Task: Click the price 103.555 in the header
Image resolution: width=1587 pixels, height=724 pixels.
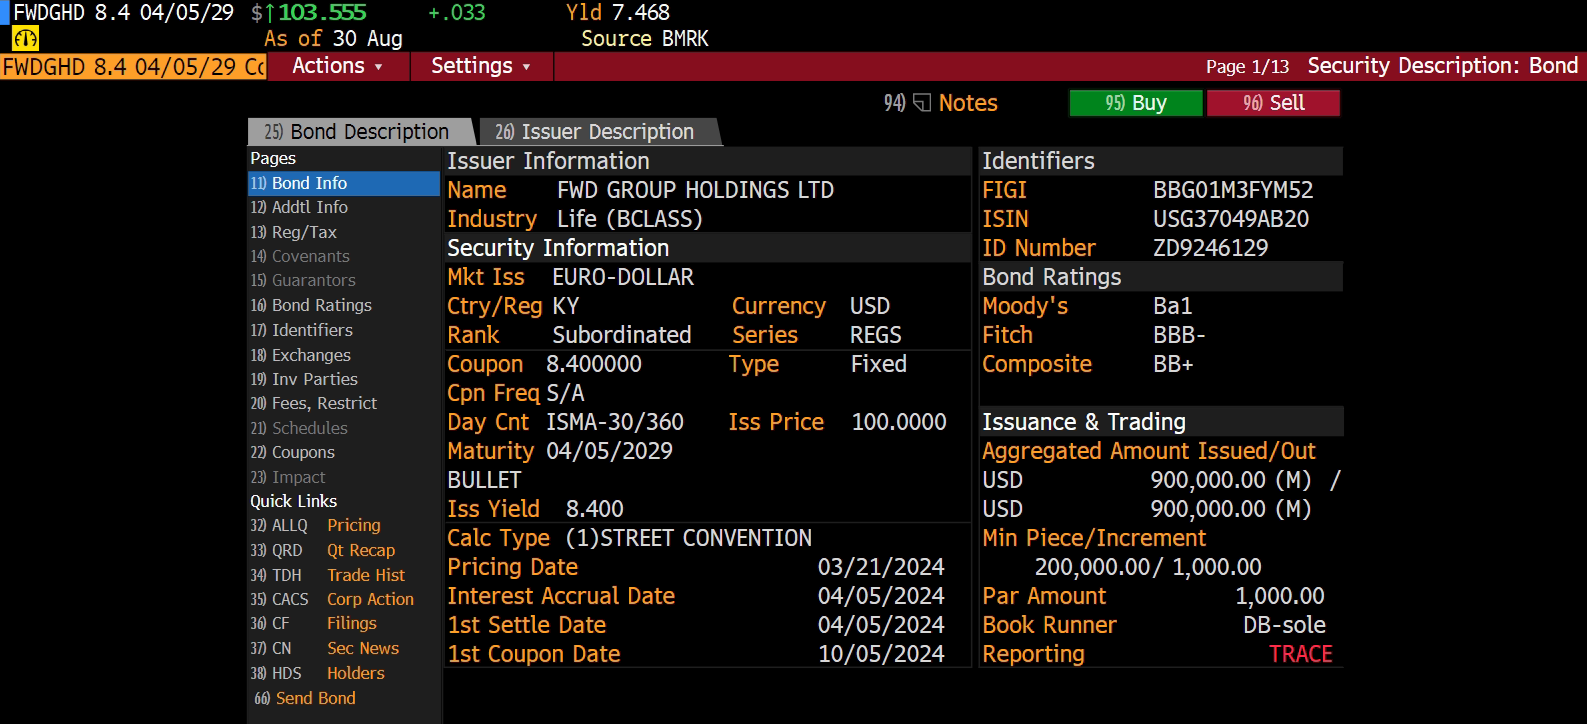Action: (x=322, y=13)
